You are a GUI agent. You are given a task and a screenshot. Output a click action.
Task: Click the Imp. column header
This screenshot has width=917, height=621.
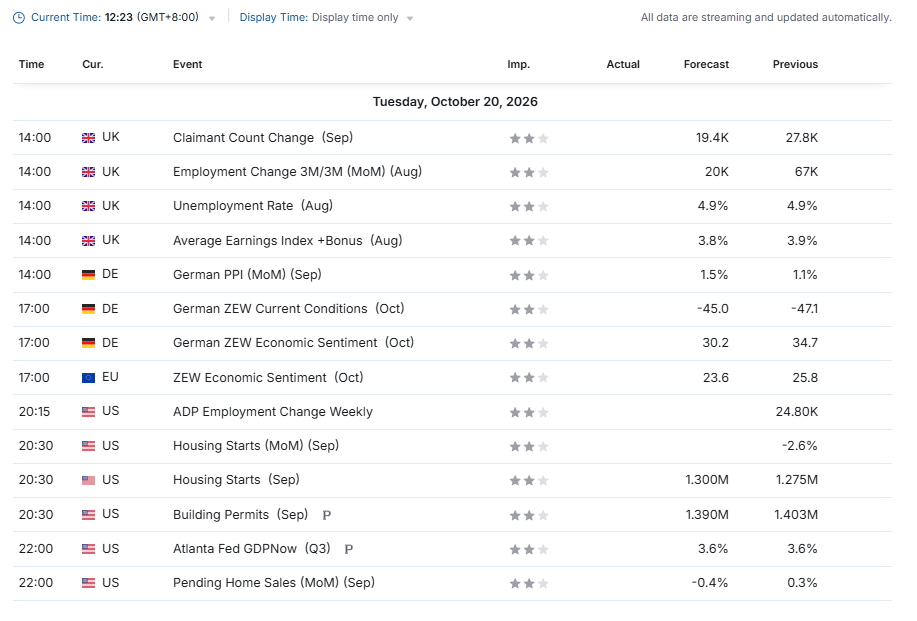[x=519, y=64]
